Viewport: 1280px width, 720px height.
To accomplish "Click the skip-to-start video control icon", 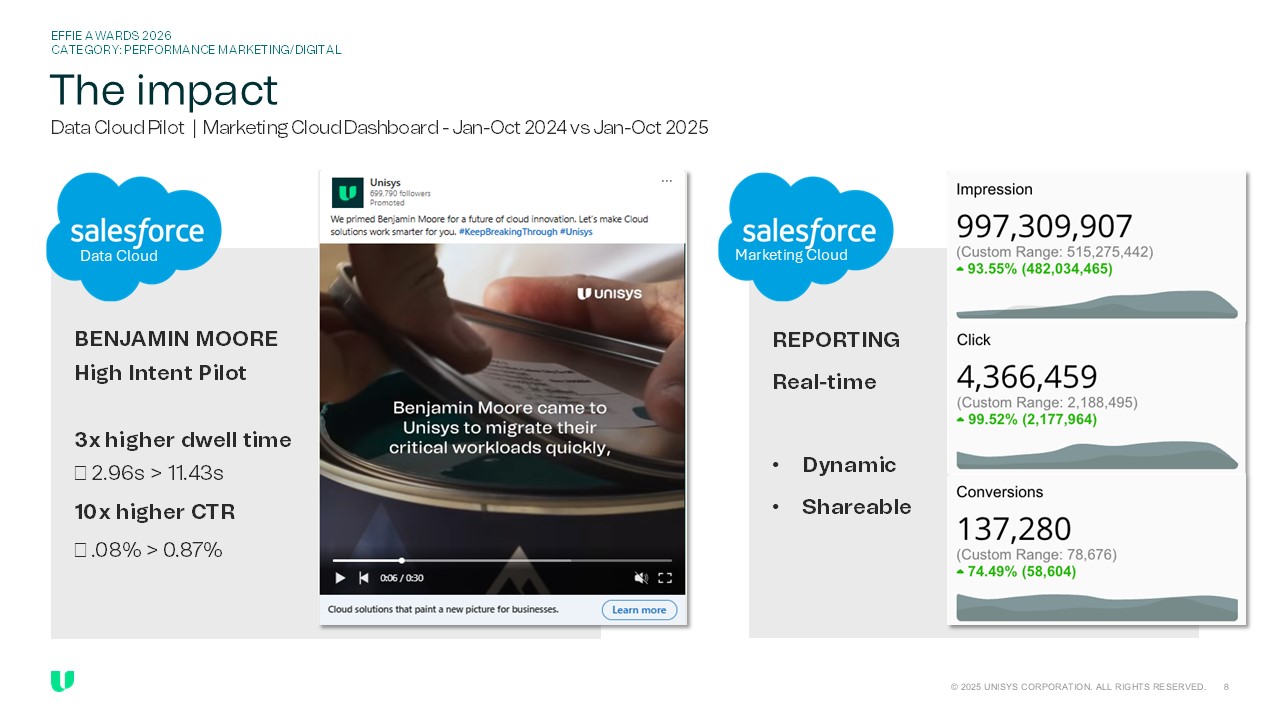I will pos(364,578).
